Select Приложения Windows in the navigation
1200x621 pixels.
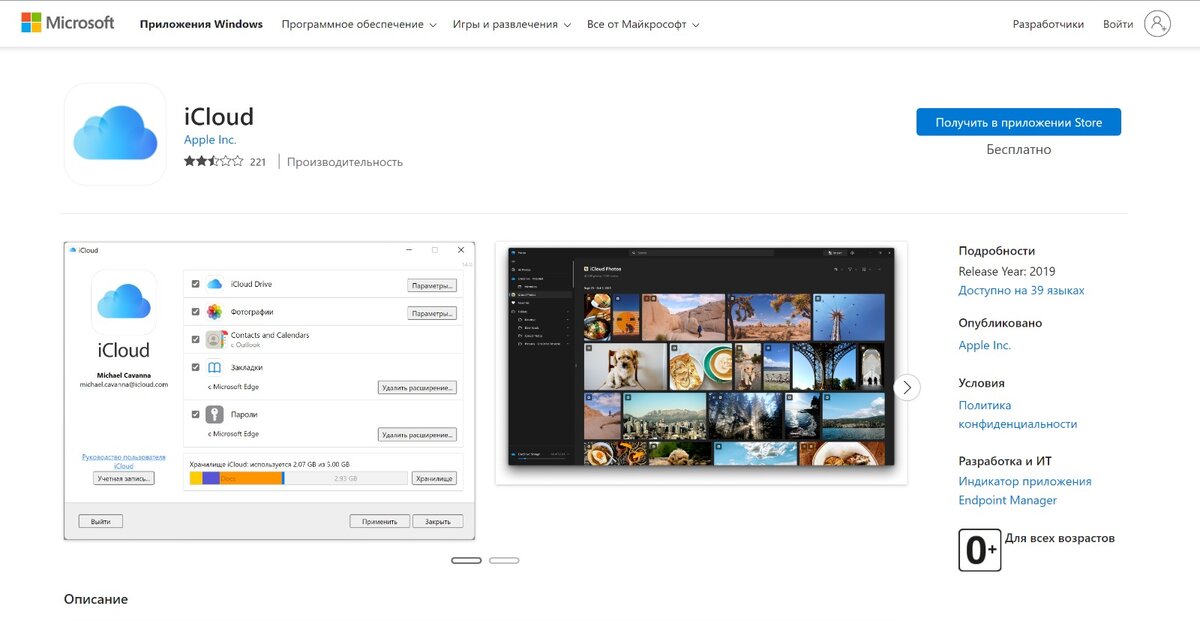point(201,23)
